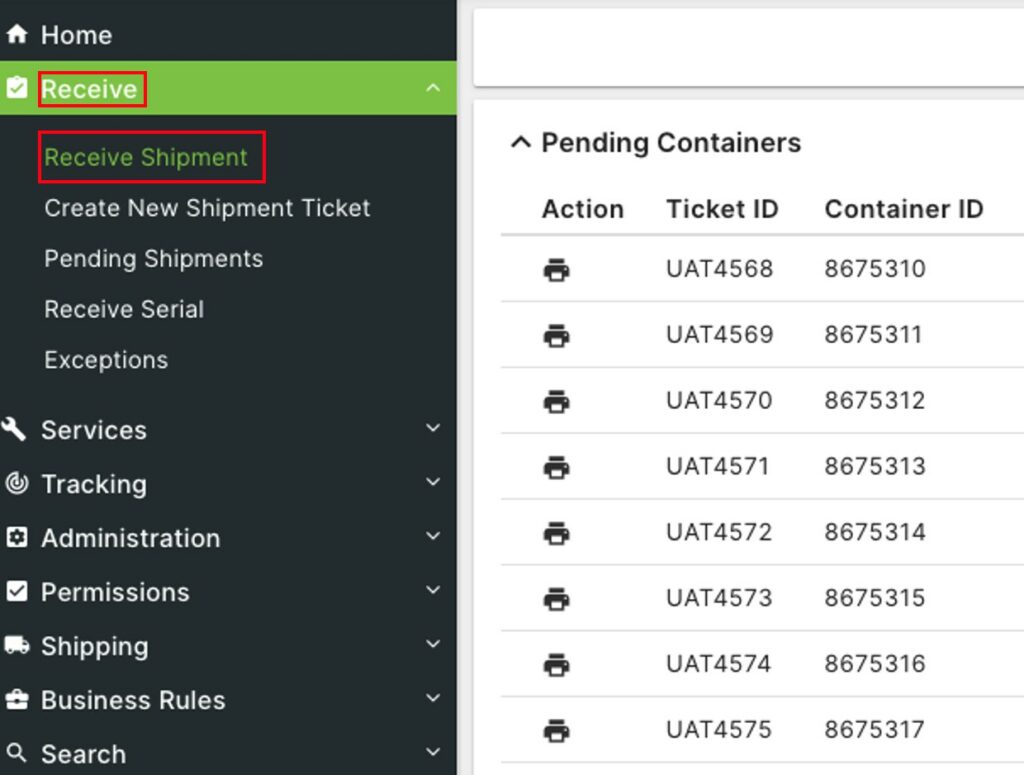Print container 8675311 label

(556, 335)
